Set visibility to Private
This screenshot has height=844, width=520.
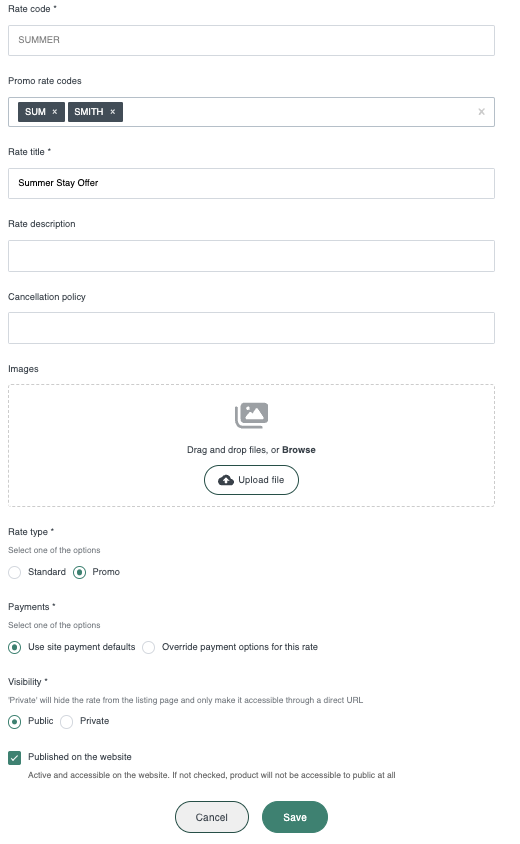pyautogui.click(x=67, y=722)
